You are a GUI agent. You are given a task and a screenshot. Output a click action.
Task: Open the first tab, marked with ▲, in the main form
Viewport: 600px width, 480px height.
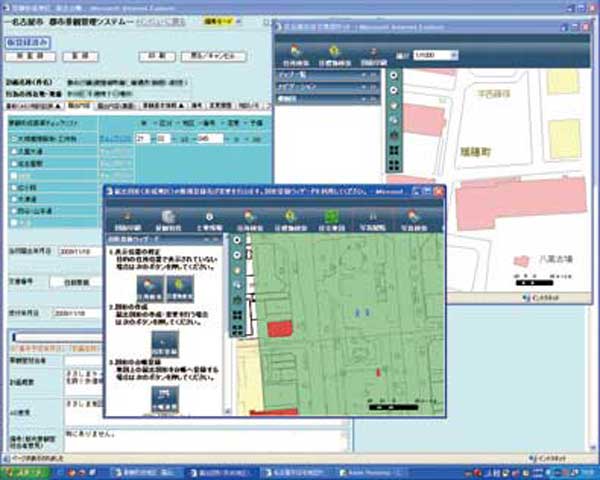pos(34,106)
